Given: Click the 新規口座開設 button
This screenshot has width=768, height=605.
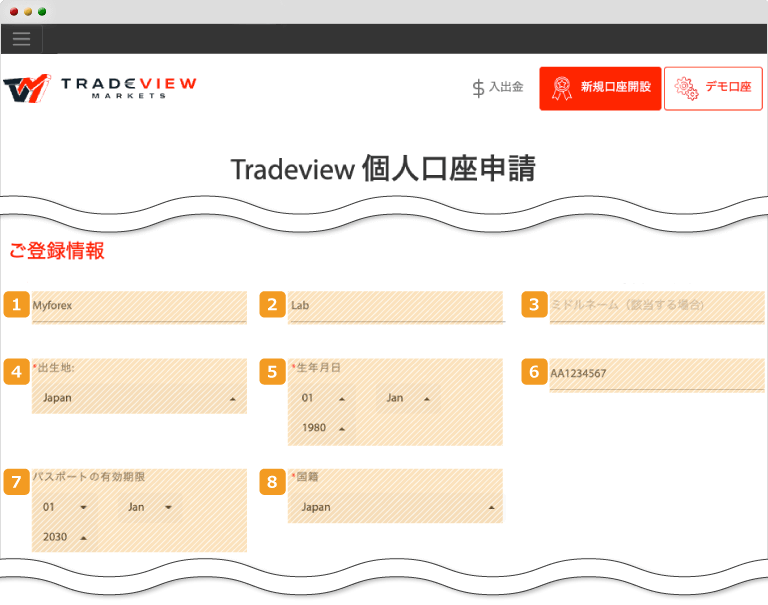Looking at the screenshot, I should click(600, 89).
